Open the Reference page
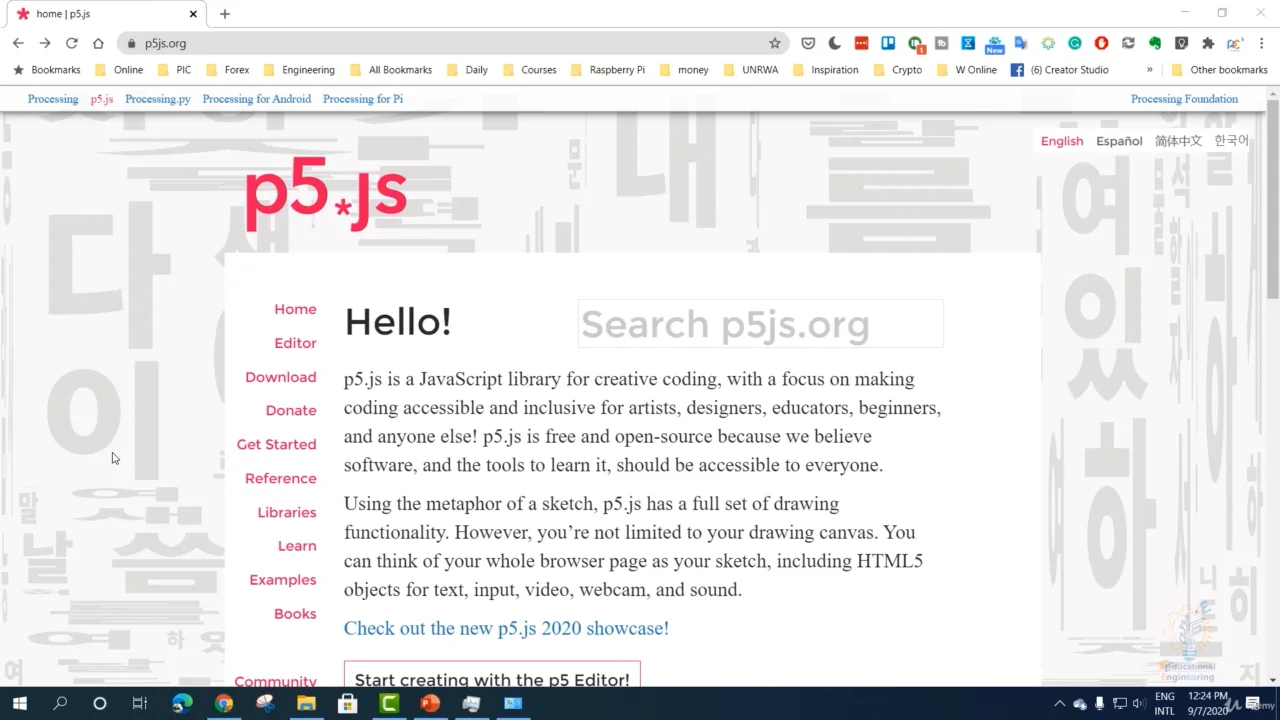1280x720 pixels. click(281, 478)
